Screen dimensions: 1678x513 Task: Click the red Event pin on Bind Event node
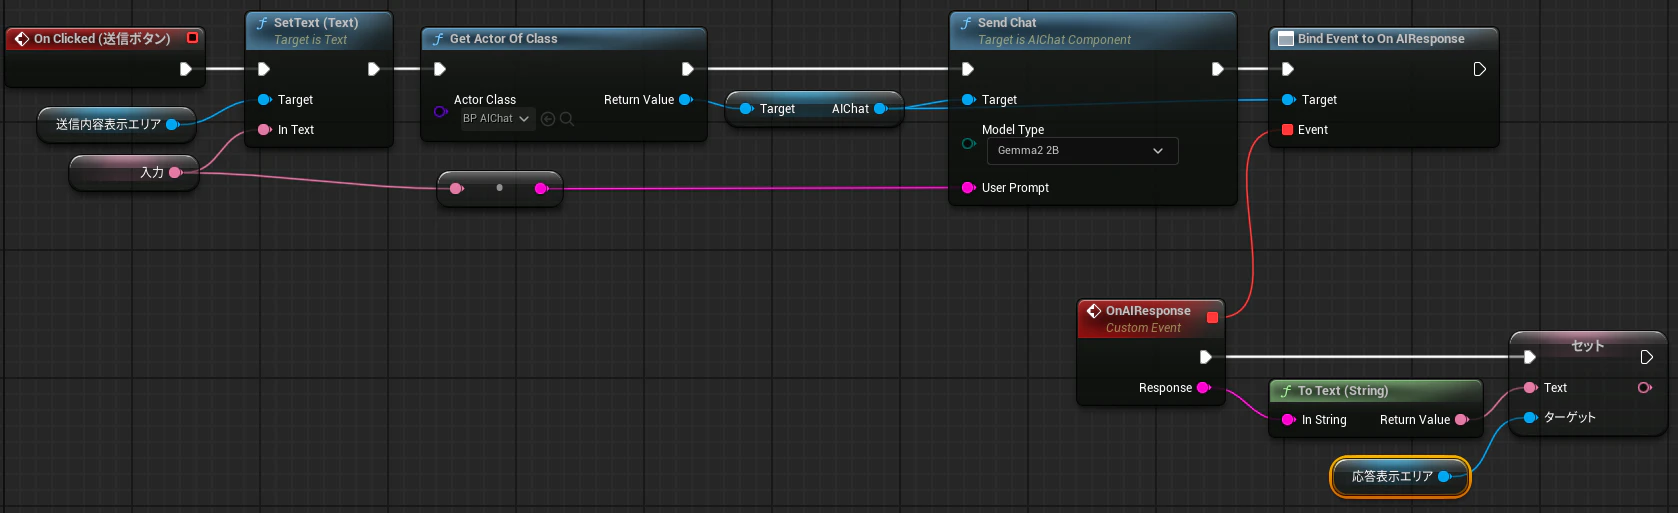(1288, 130)
